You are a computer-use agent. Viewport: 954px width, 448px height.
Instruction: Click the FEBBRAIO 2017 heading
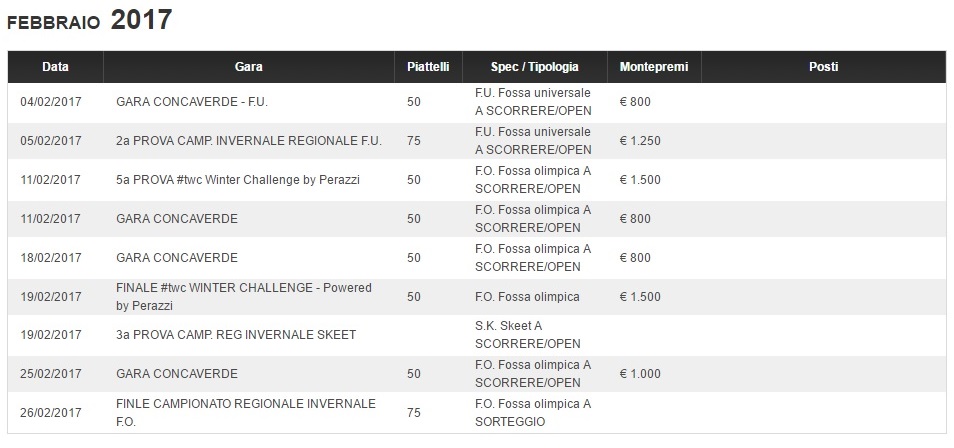point(90,20)
